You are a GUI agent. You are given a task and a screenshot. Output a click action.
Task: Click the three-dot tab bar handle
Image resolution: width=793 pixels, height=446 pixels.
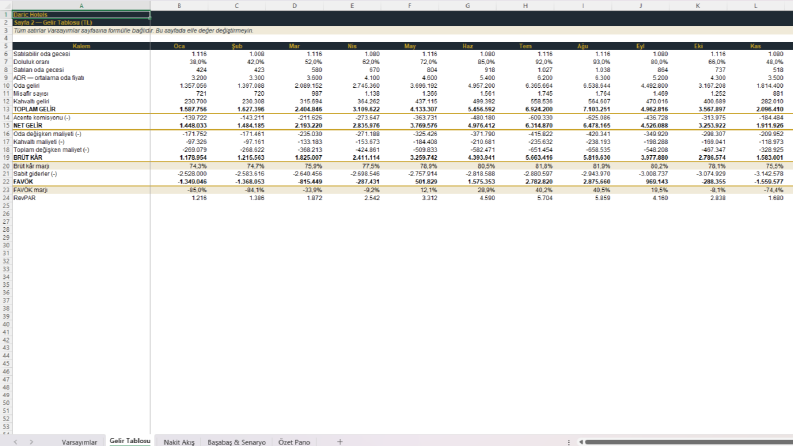coord(568,442)
